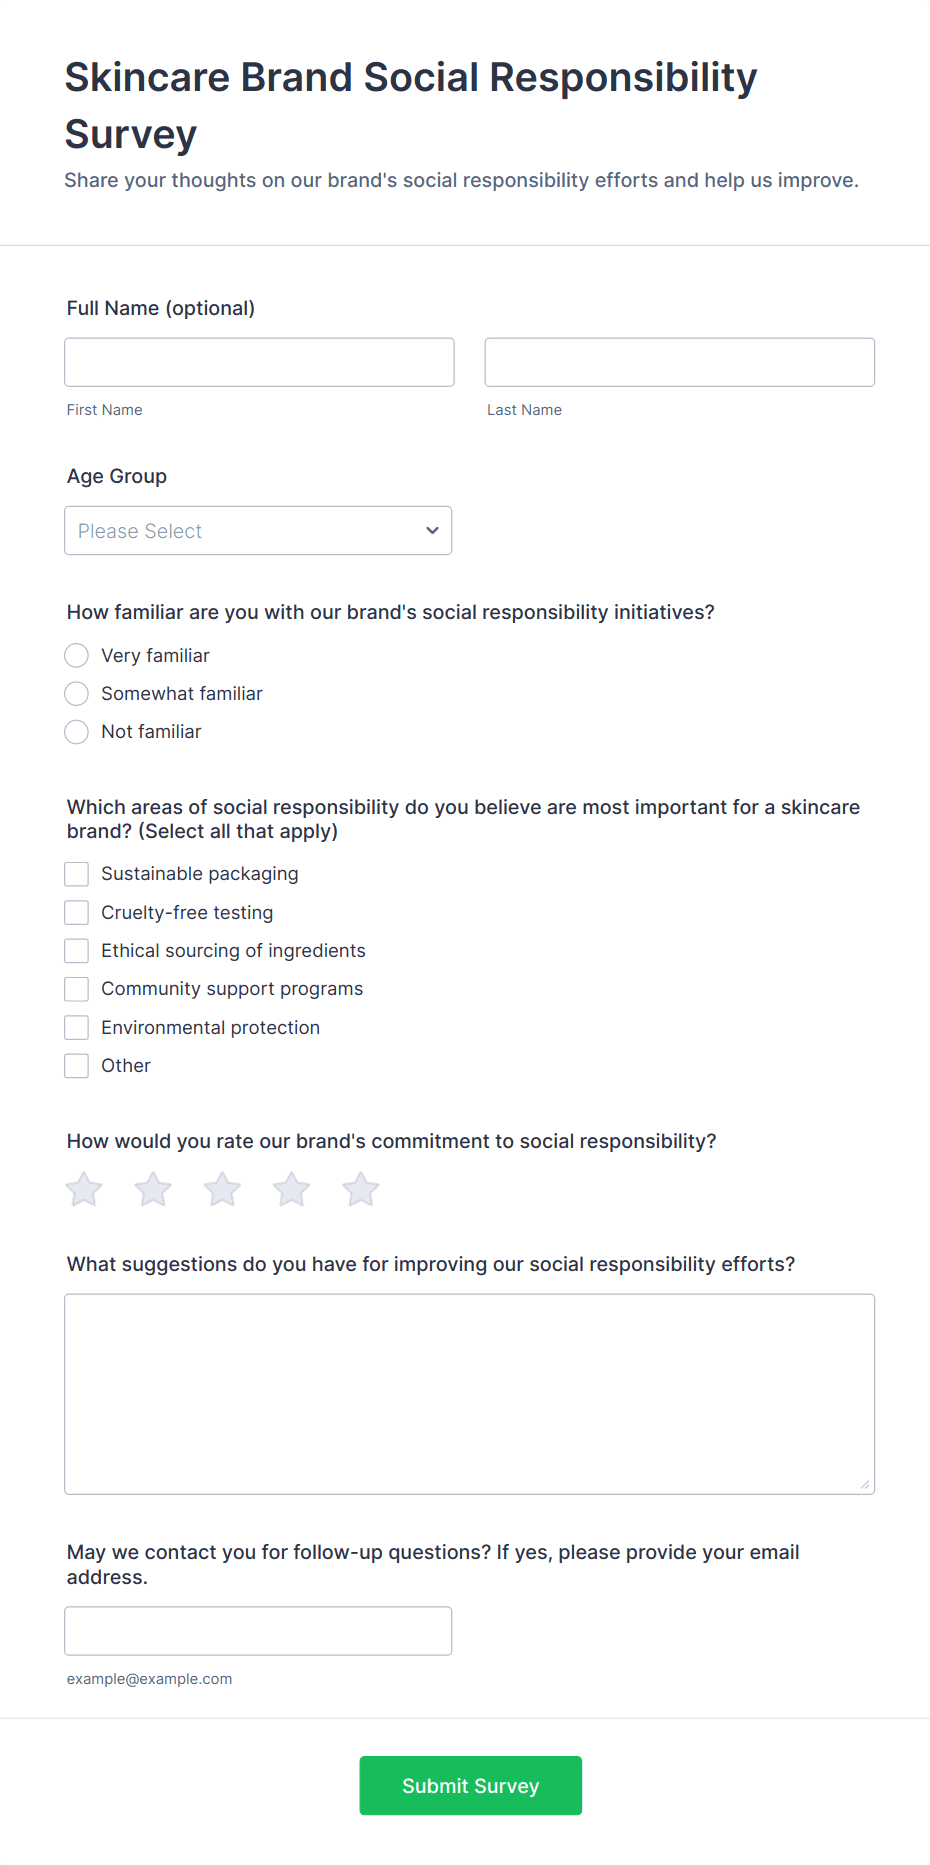930x1865 pixels.
Task: Rate commitment with the first star
Action: tap(84, 1189)
